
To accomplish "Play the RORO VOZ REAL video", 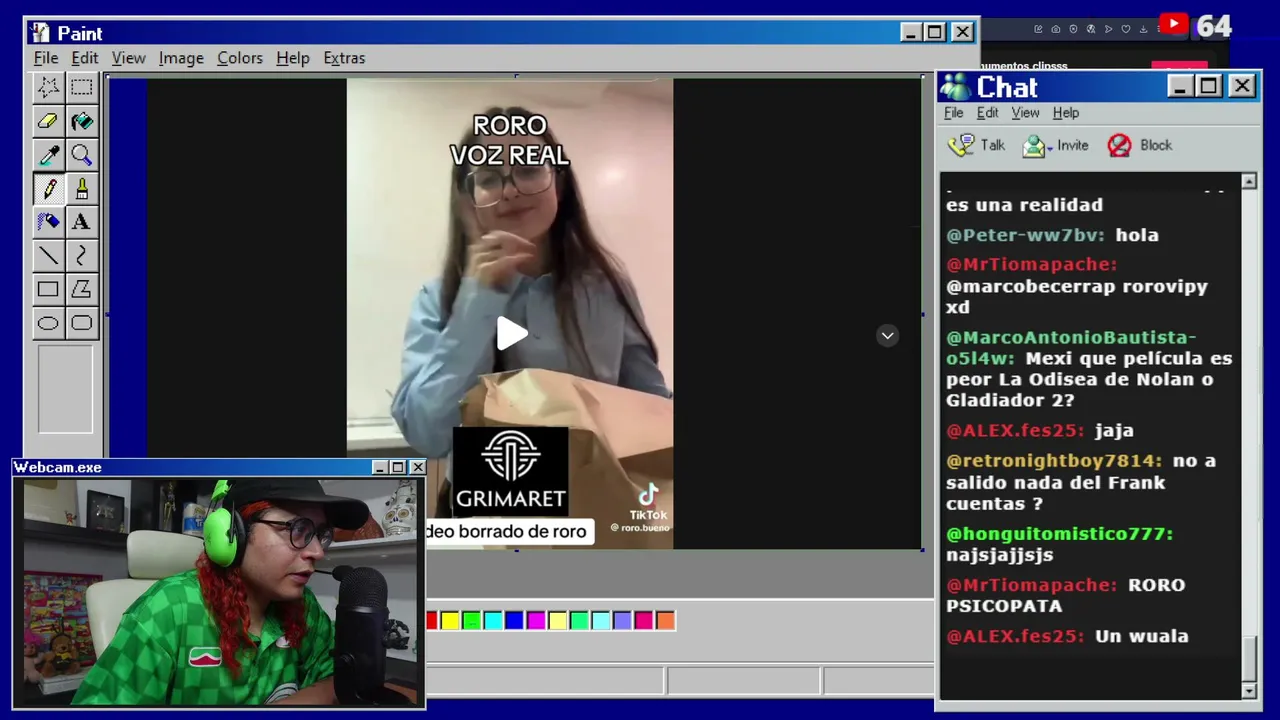I will 511,334.
